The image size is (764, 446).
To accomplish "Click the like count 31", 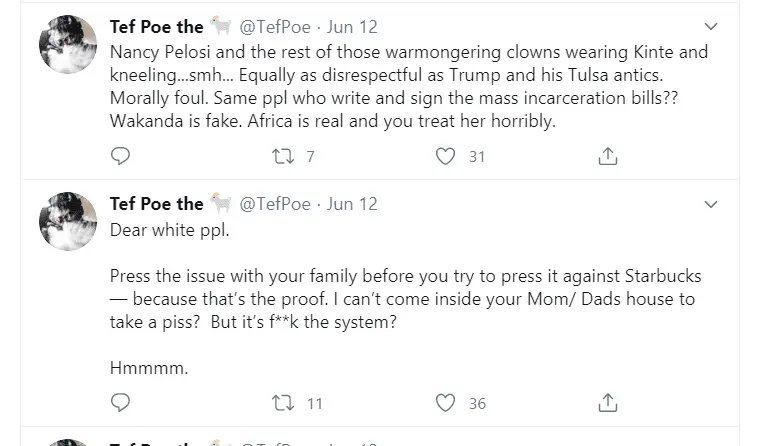I will pos(477,157).
